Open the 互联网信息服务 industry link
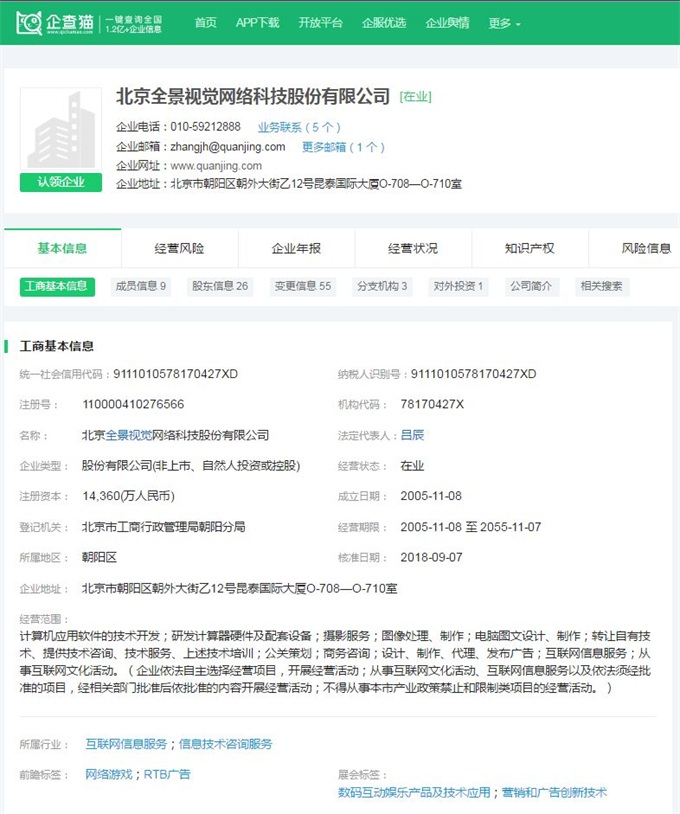The image size is (680, 814). [126, 744]
